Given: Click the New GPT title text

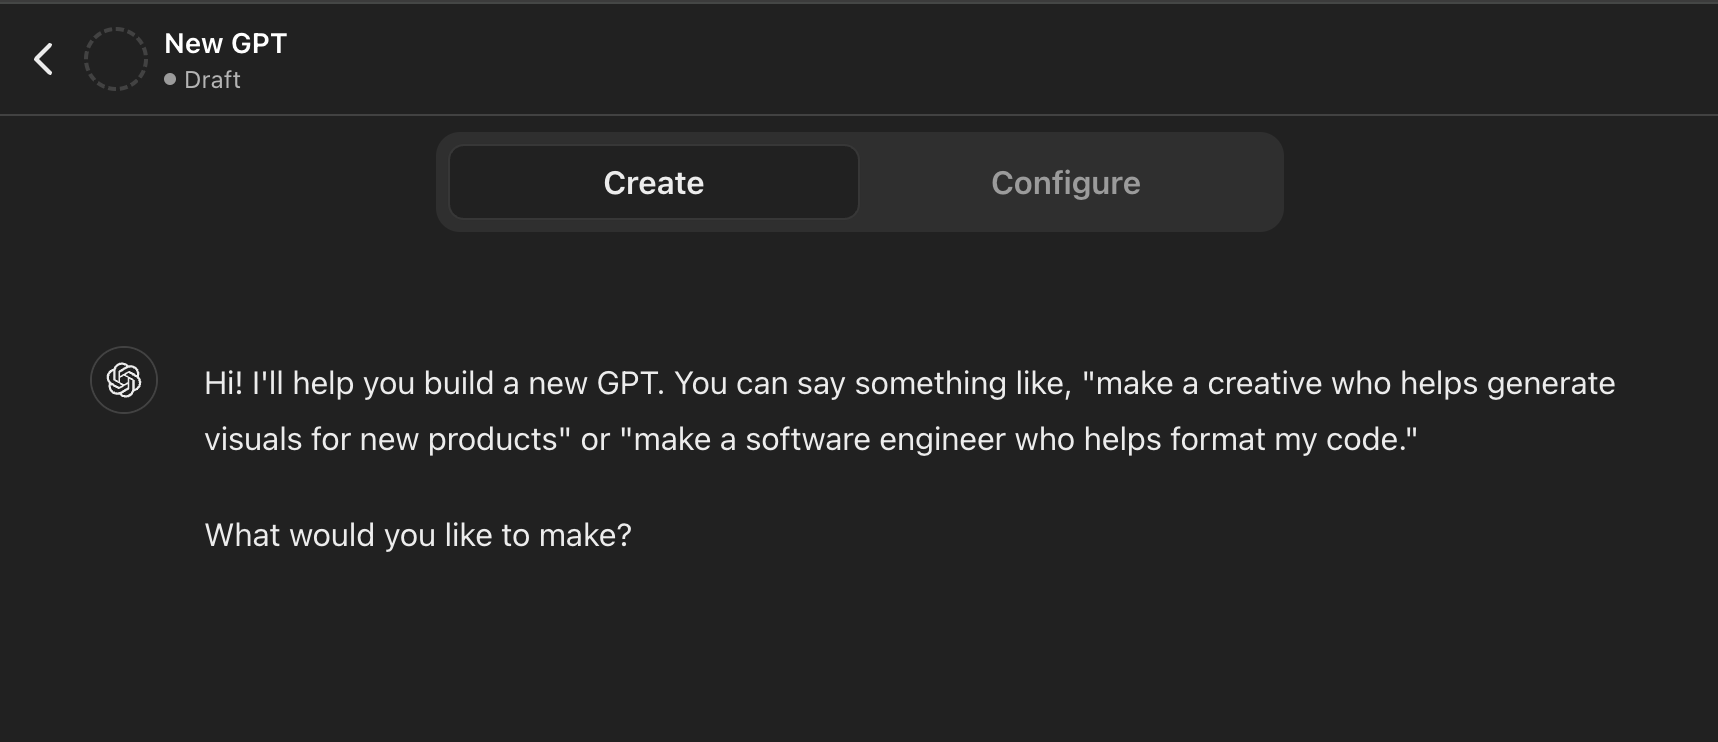Looking at the screenshot, I should tap(224, 43).
